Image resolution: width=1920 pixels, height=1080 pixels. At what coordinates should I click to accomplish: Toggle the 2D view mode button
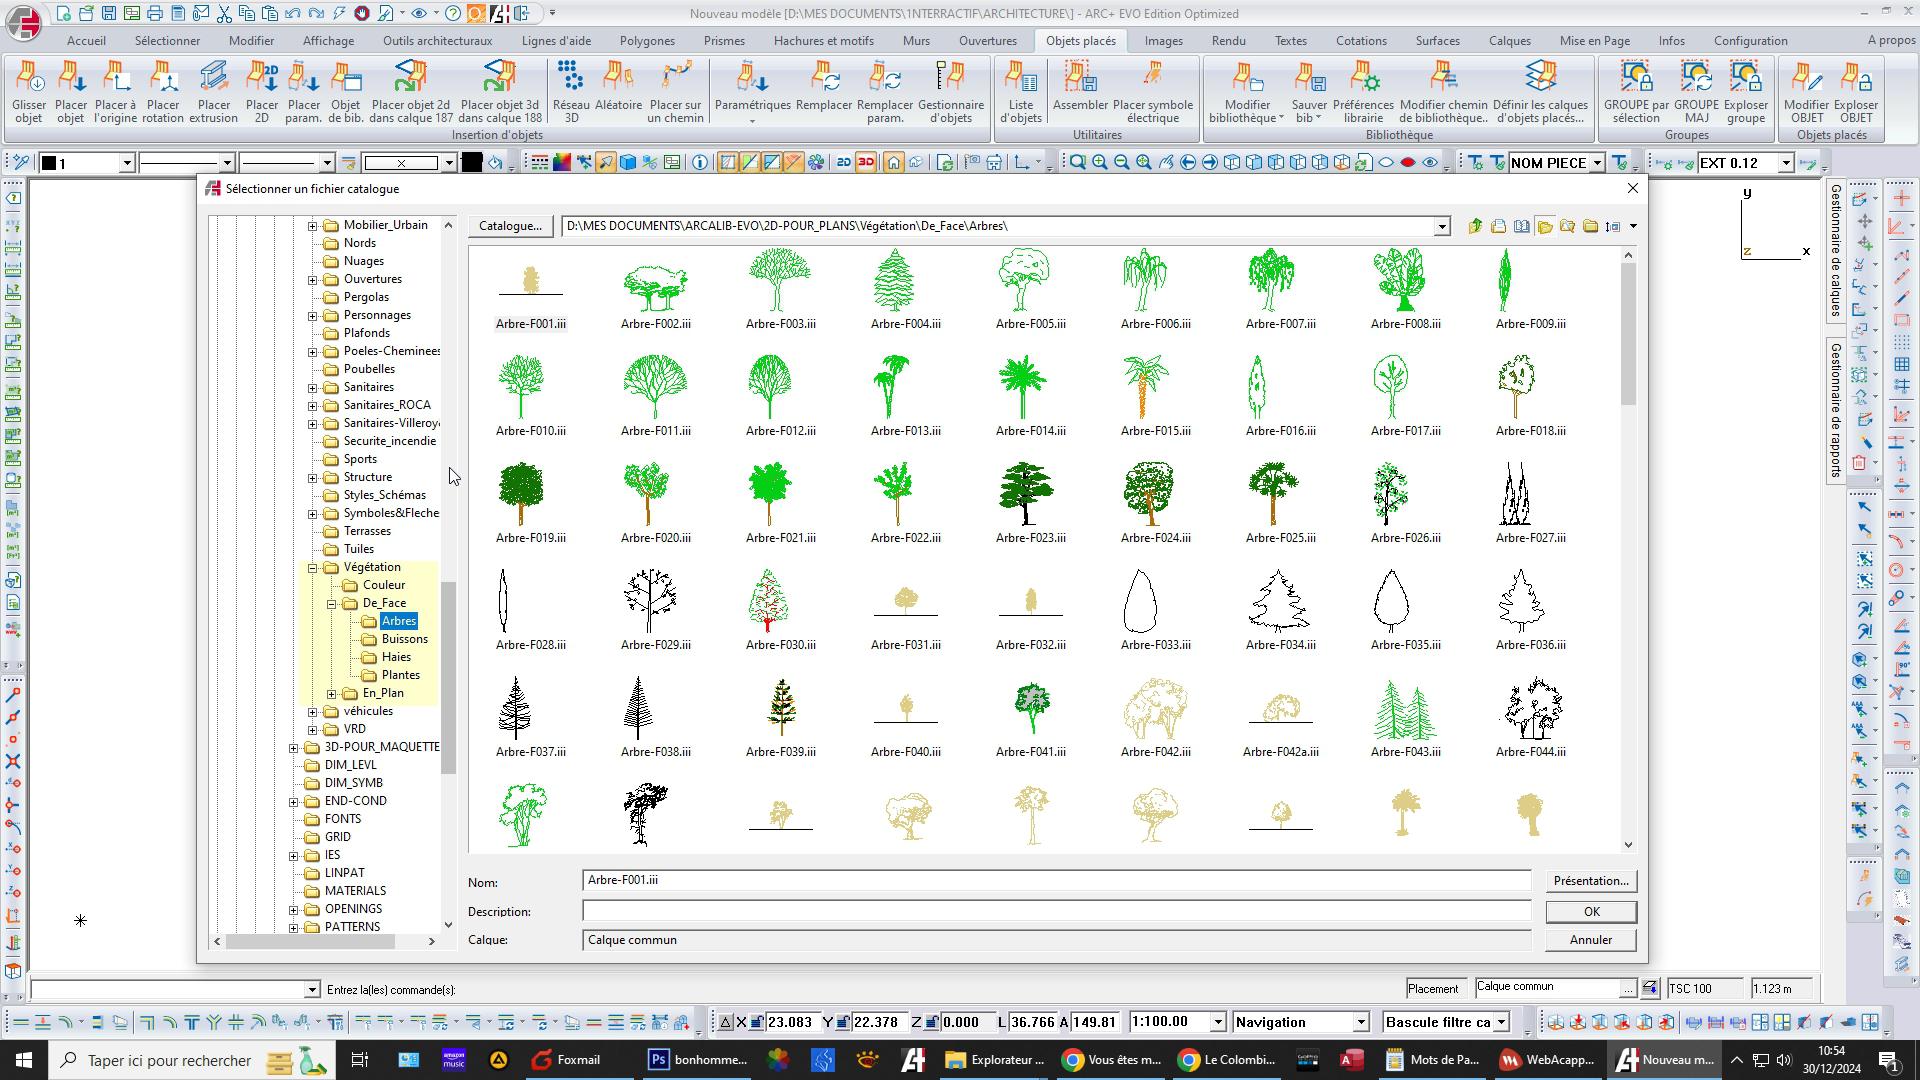coord(844,163)
